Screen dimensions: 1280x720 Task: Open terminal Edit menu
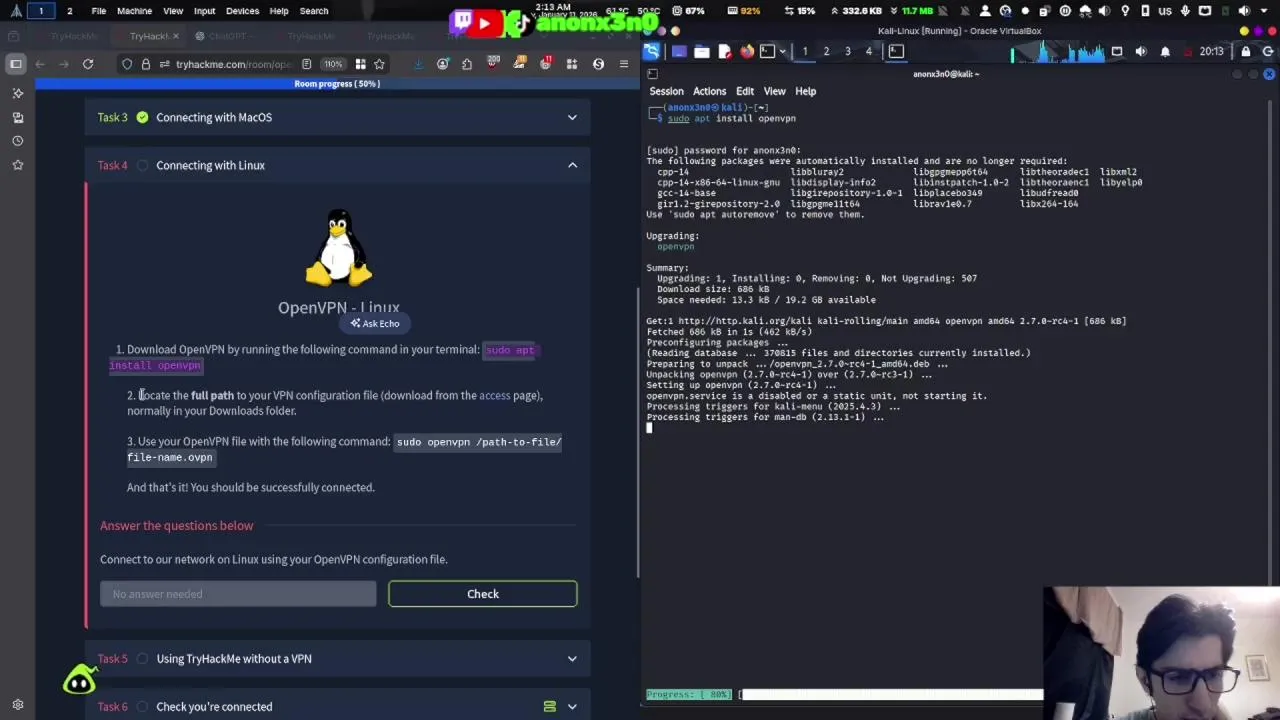745,91
